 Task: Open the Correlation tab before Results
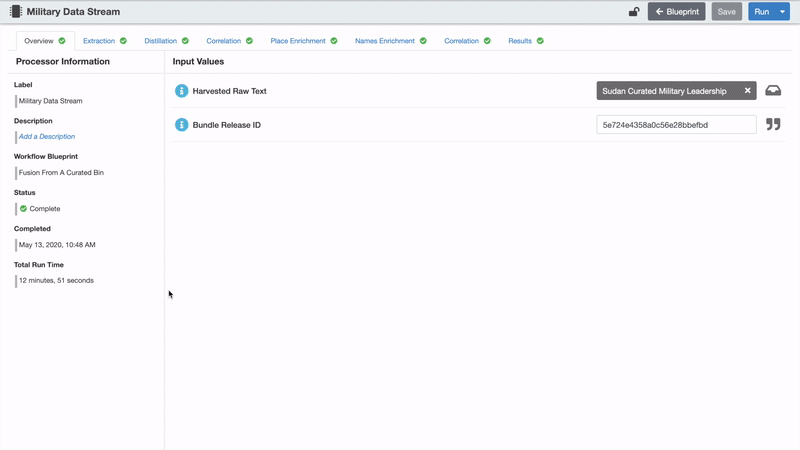coord(467,41)
